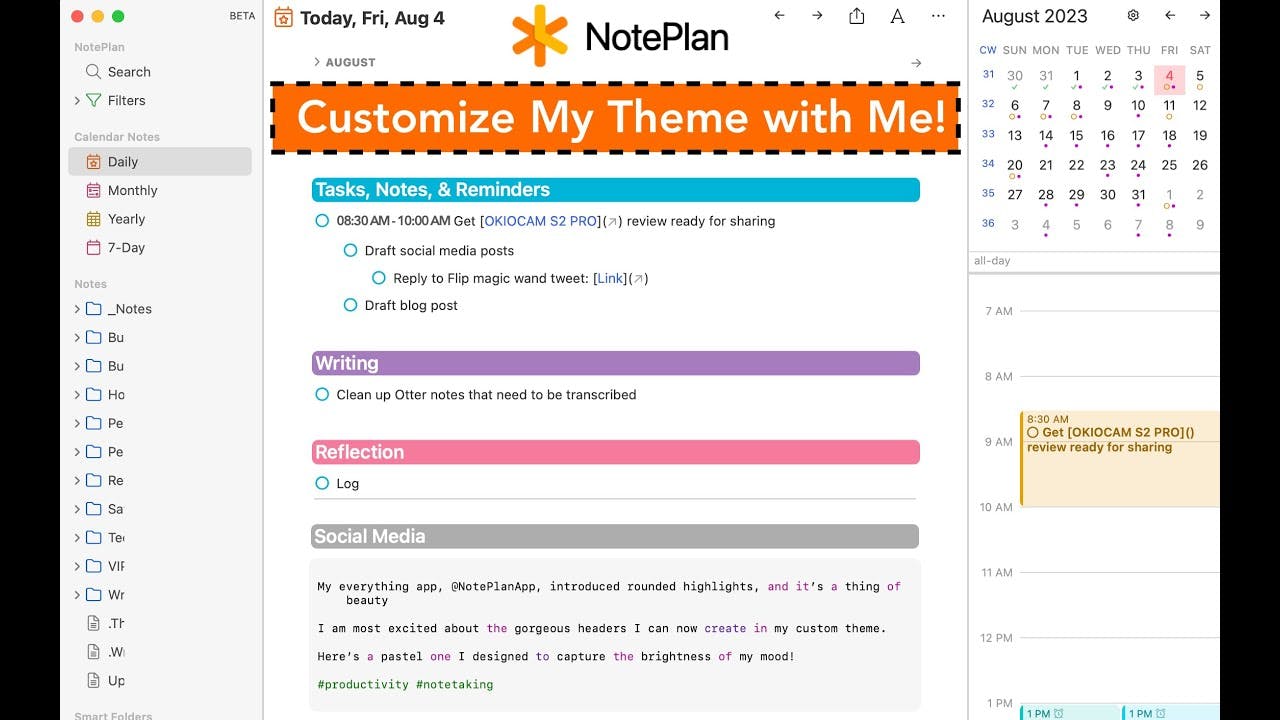The image size is (1280, 720).
Task: Open the Yearly notes icon
Action: pos(93,219)
